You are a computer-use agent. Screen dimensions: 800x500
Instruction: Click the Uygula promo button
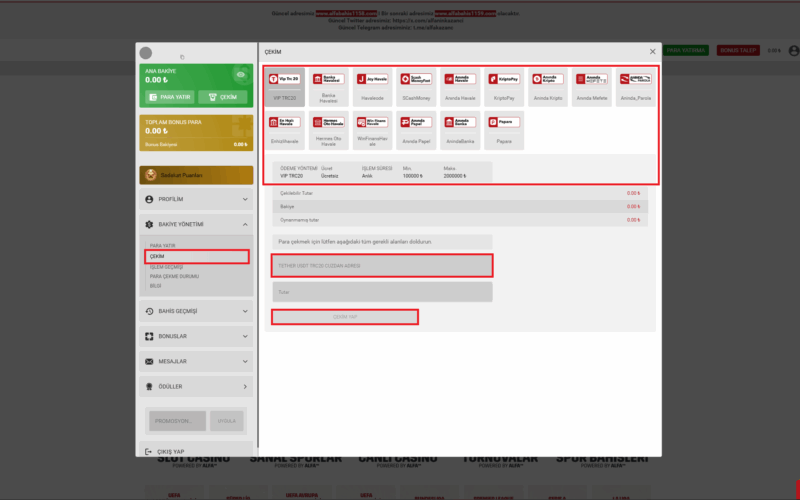point(227,421)
